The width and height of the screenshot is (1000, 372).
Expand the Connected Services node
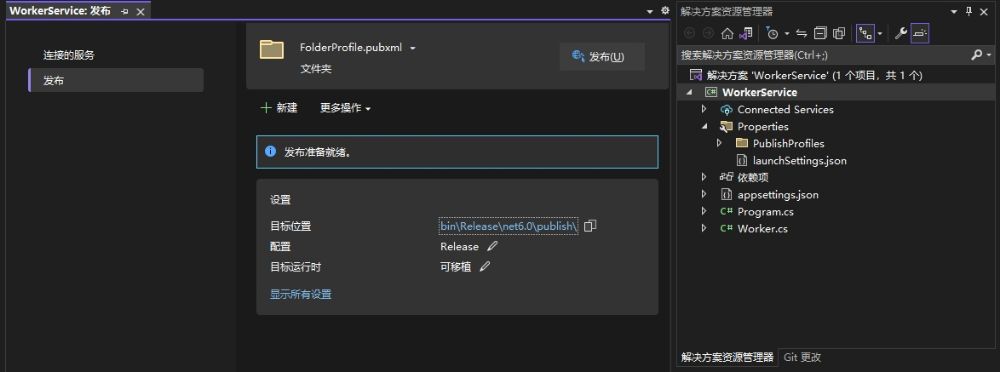704,110
